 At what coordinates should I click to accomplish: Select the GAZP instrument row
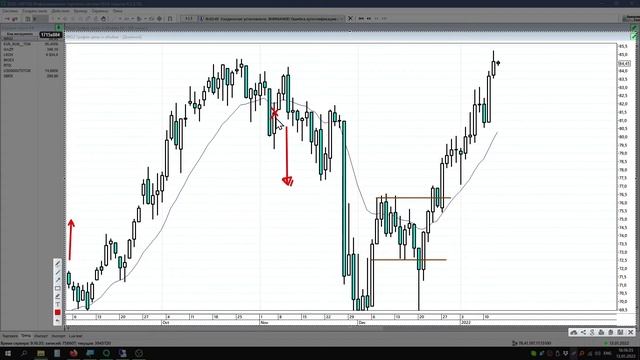(x=31, y=49)
